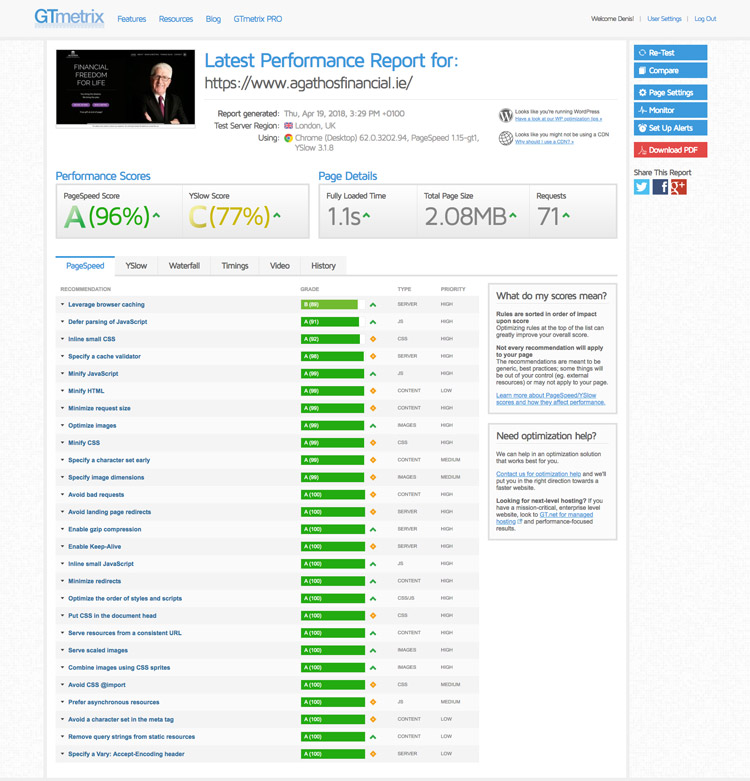Click orange diamond for Inline small CSS
This screenshot has width=750, height=781.
(373, 339)
